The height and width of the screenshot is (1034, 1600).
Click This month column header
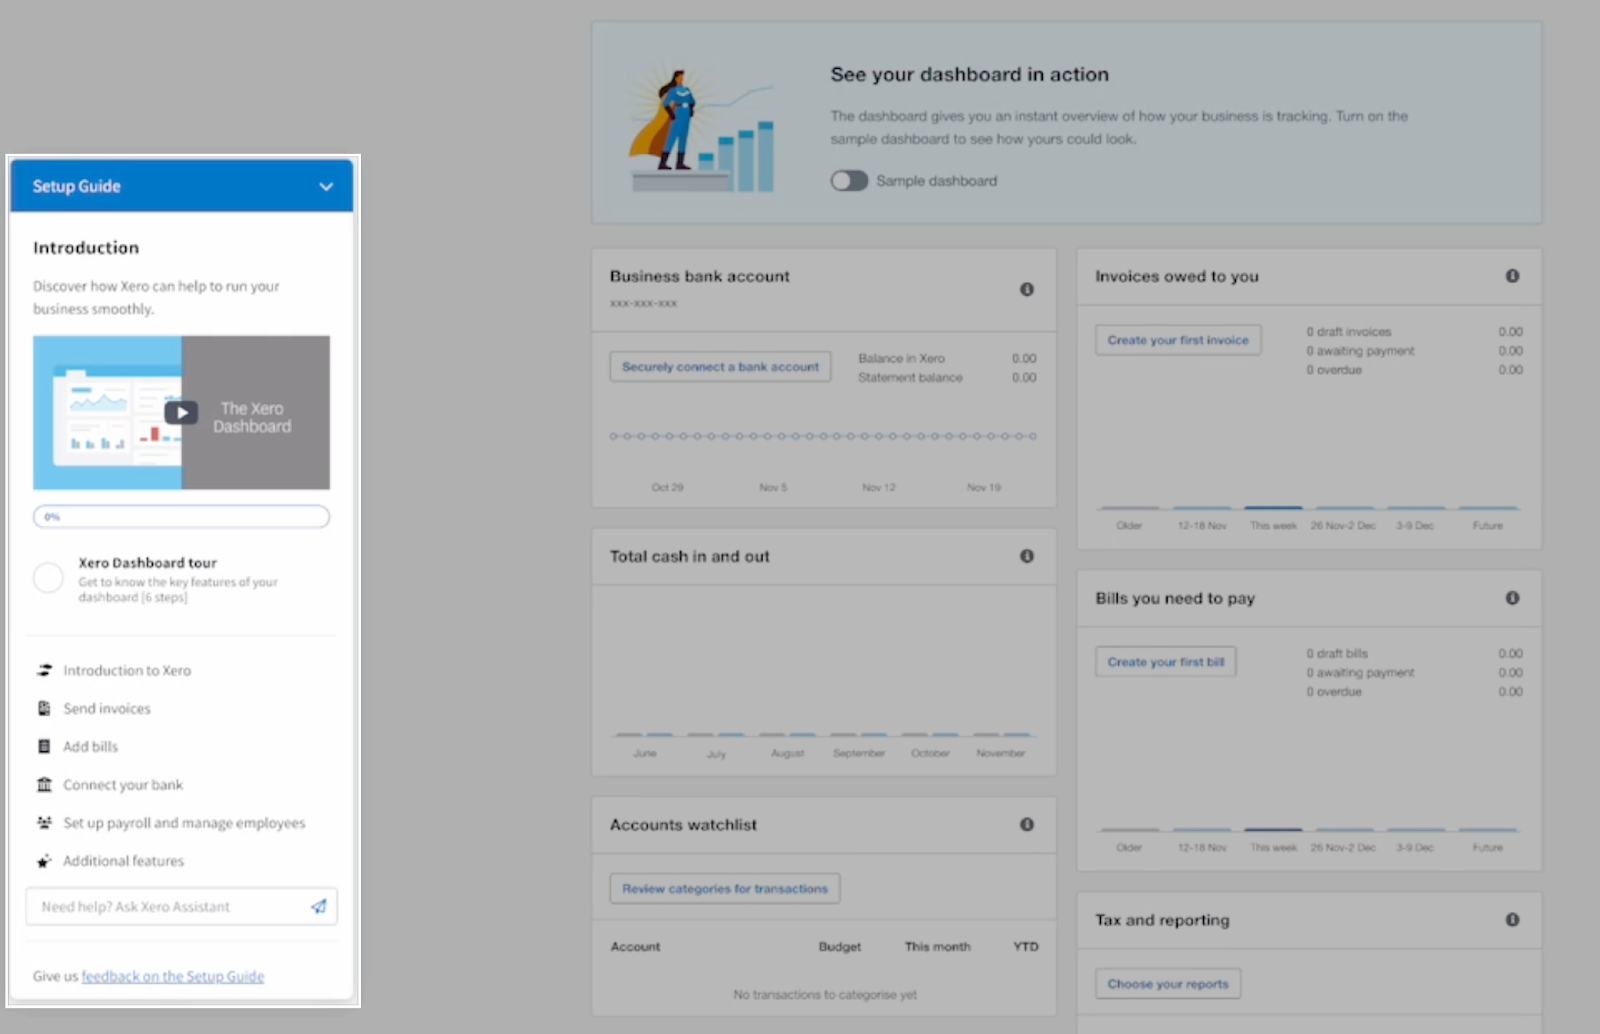[x=938, y=947]
